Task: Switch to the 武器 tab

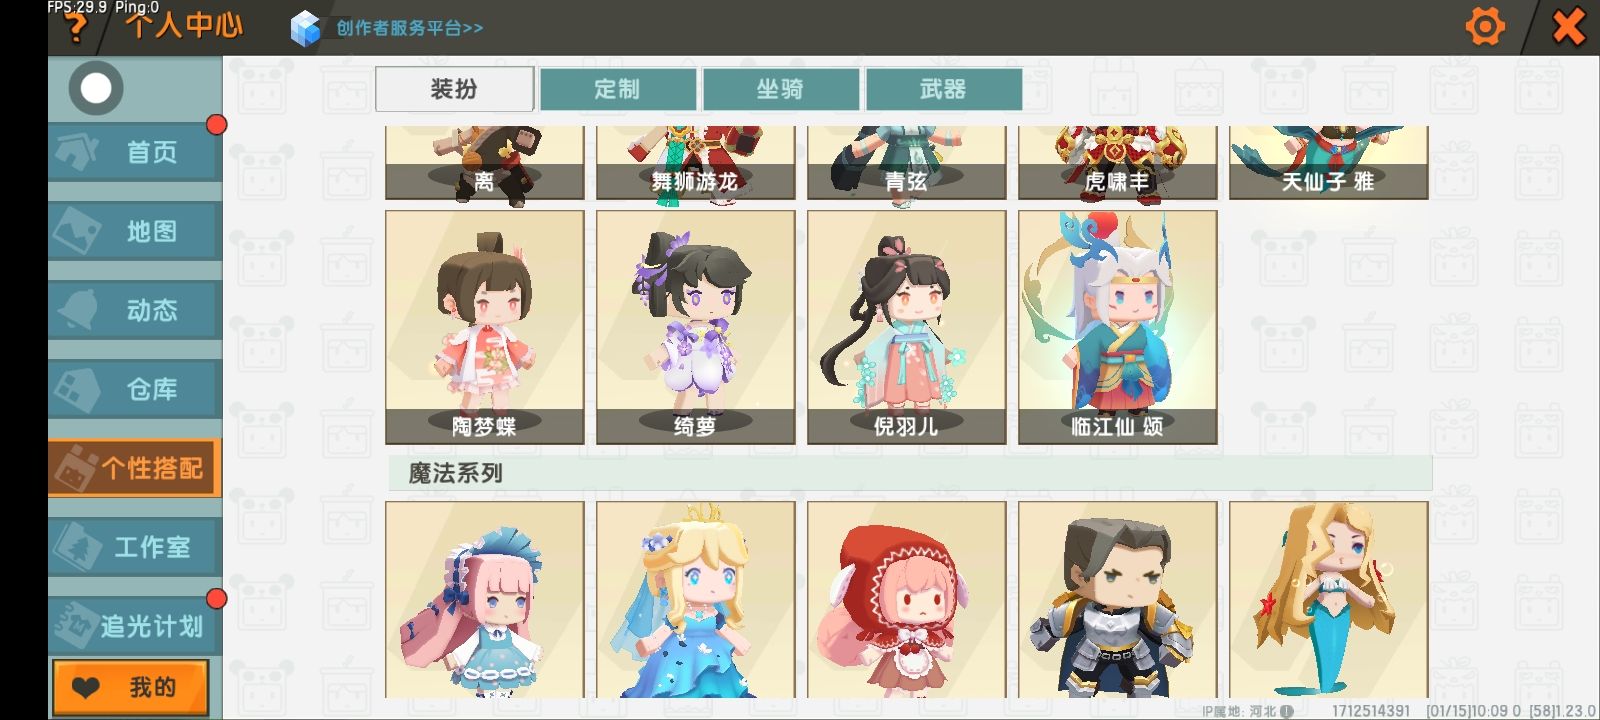Action: 943,89
